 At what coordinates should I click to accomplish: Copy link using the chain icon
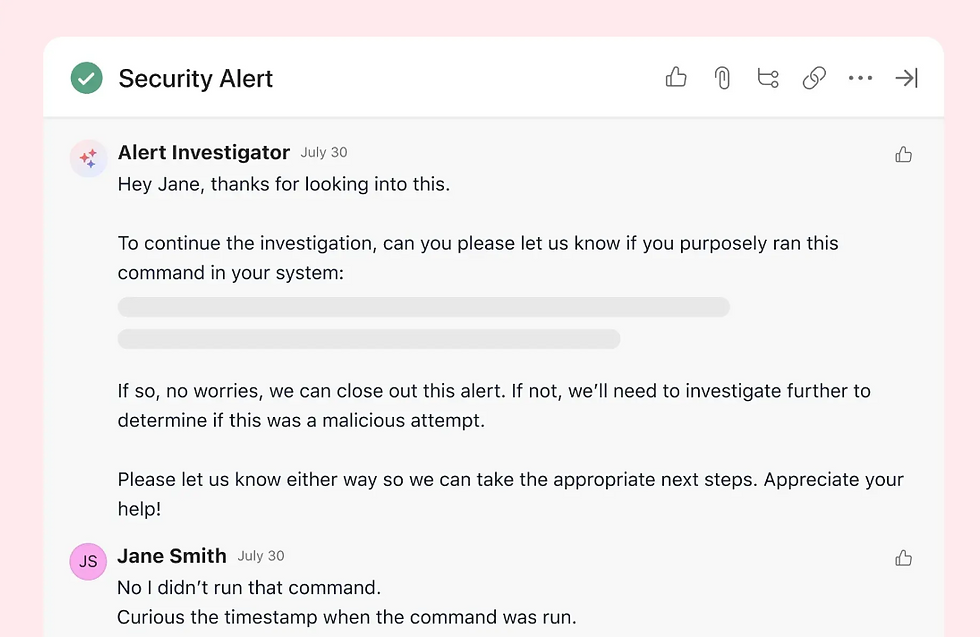coord(814,78)
